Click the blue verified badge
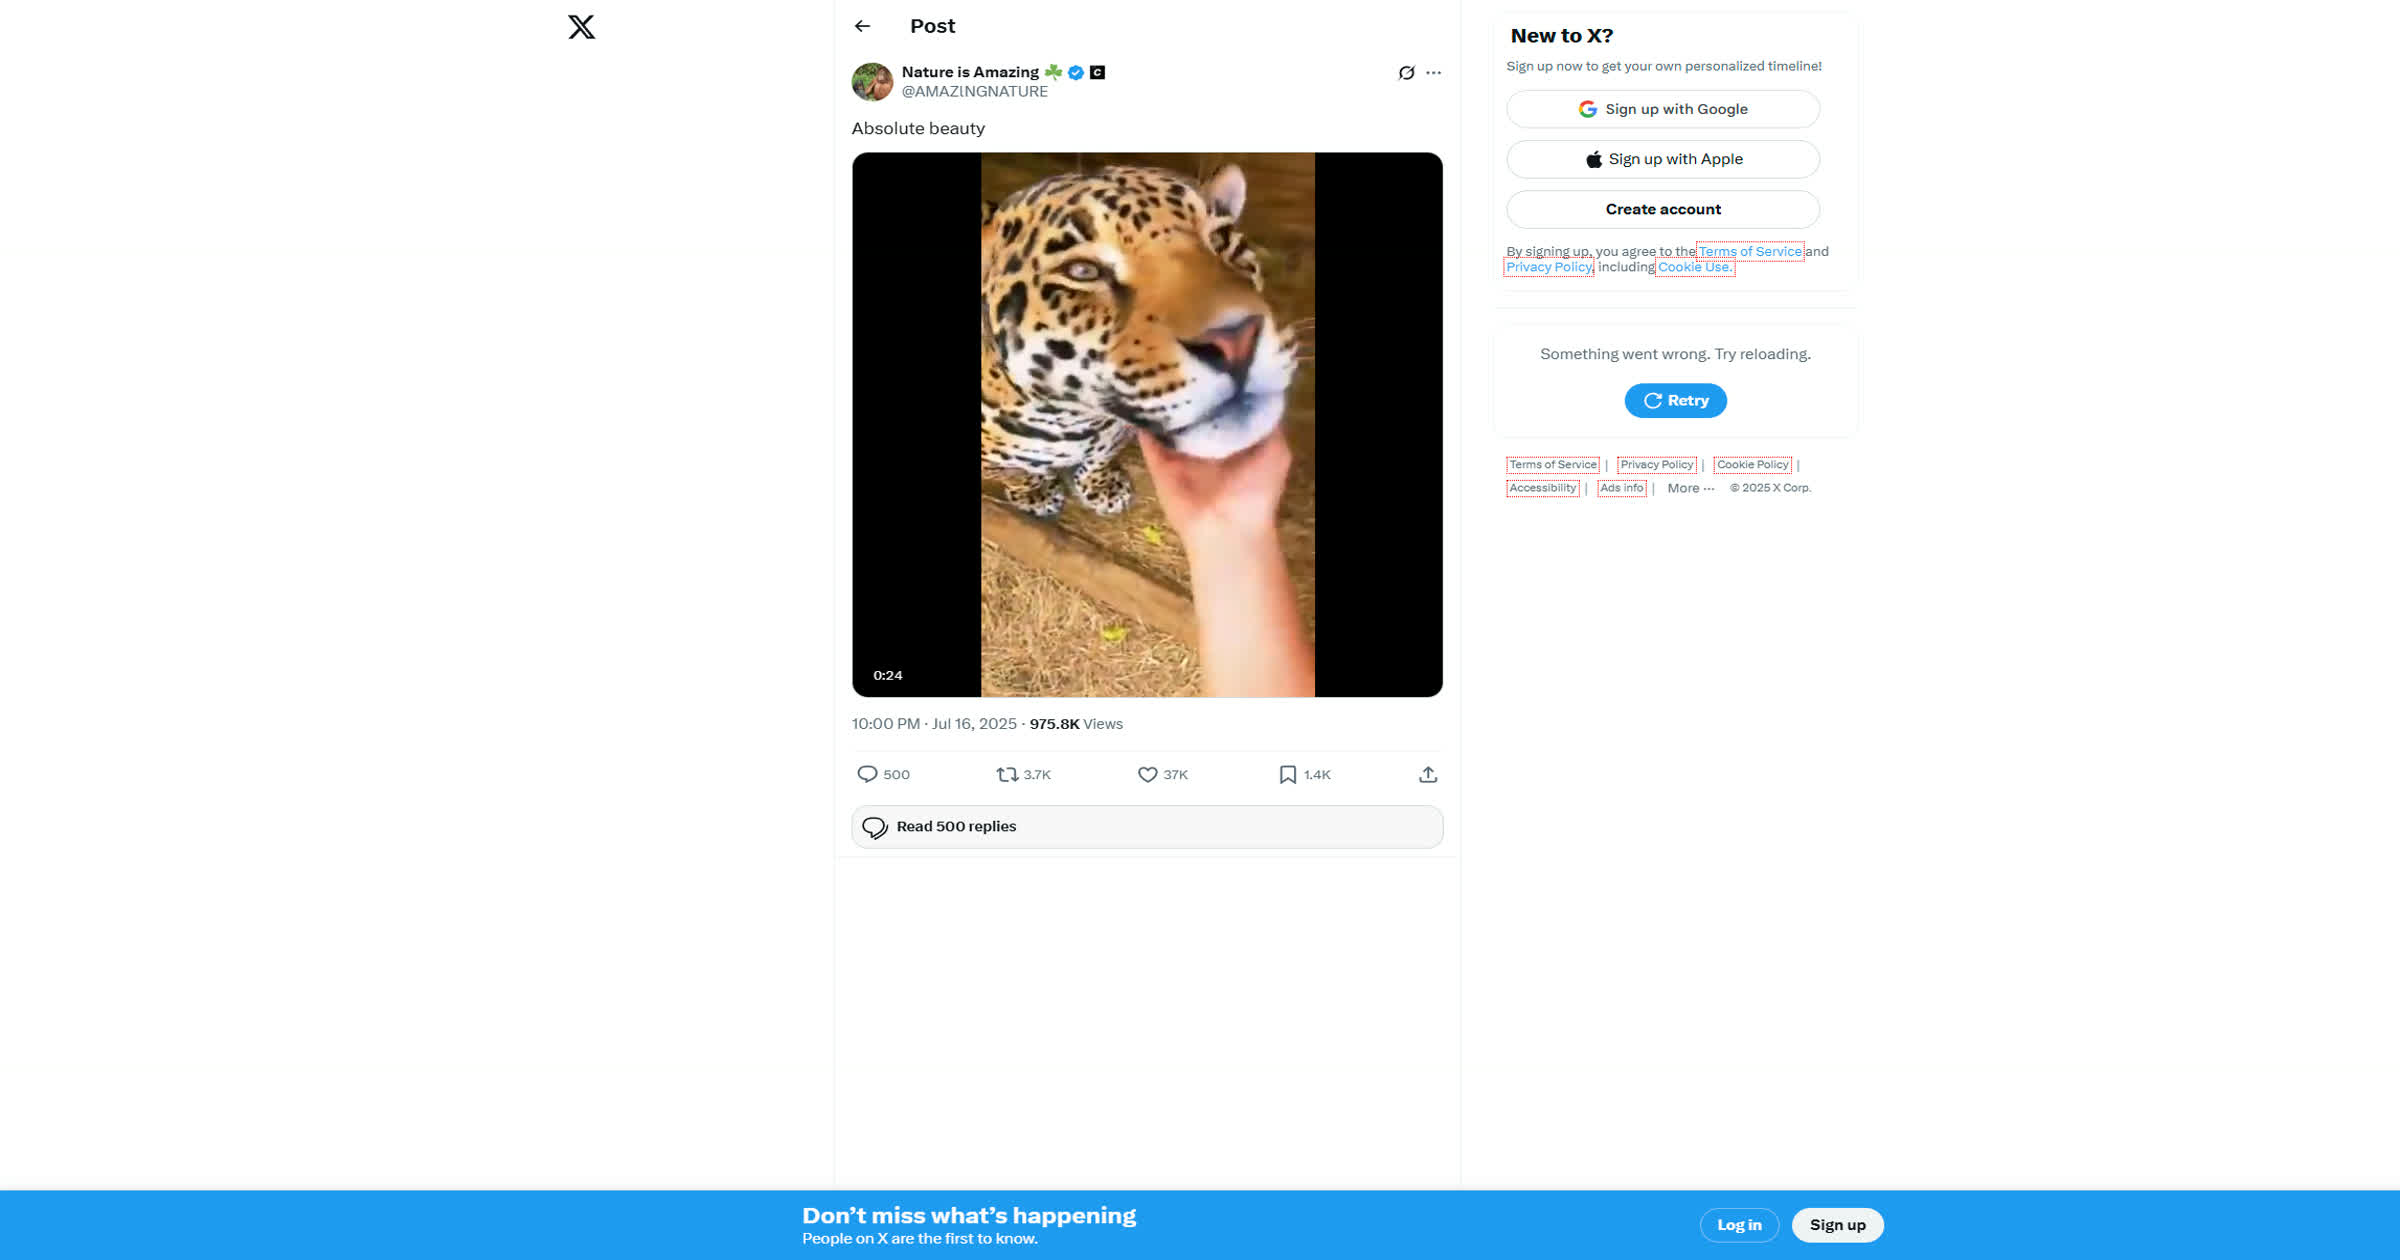This screenshot has height=1260, width=2400. 1075,71
